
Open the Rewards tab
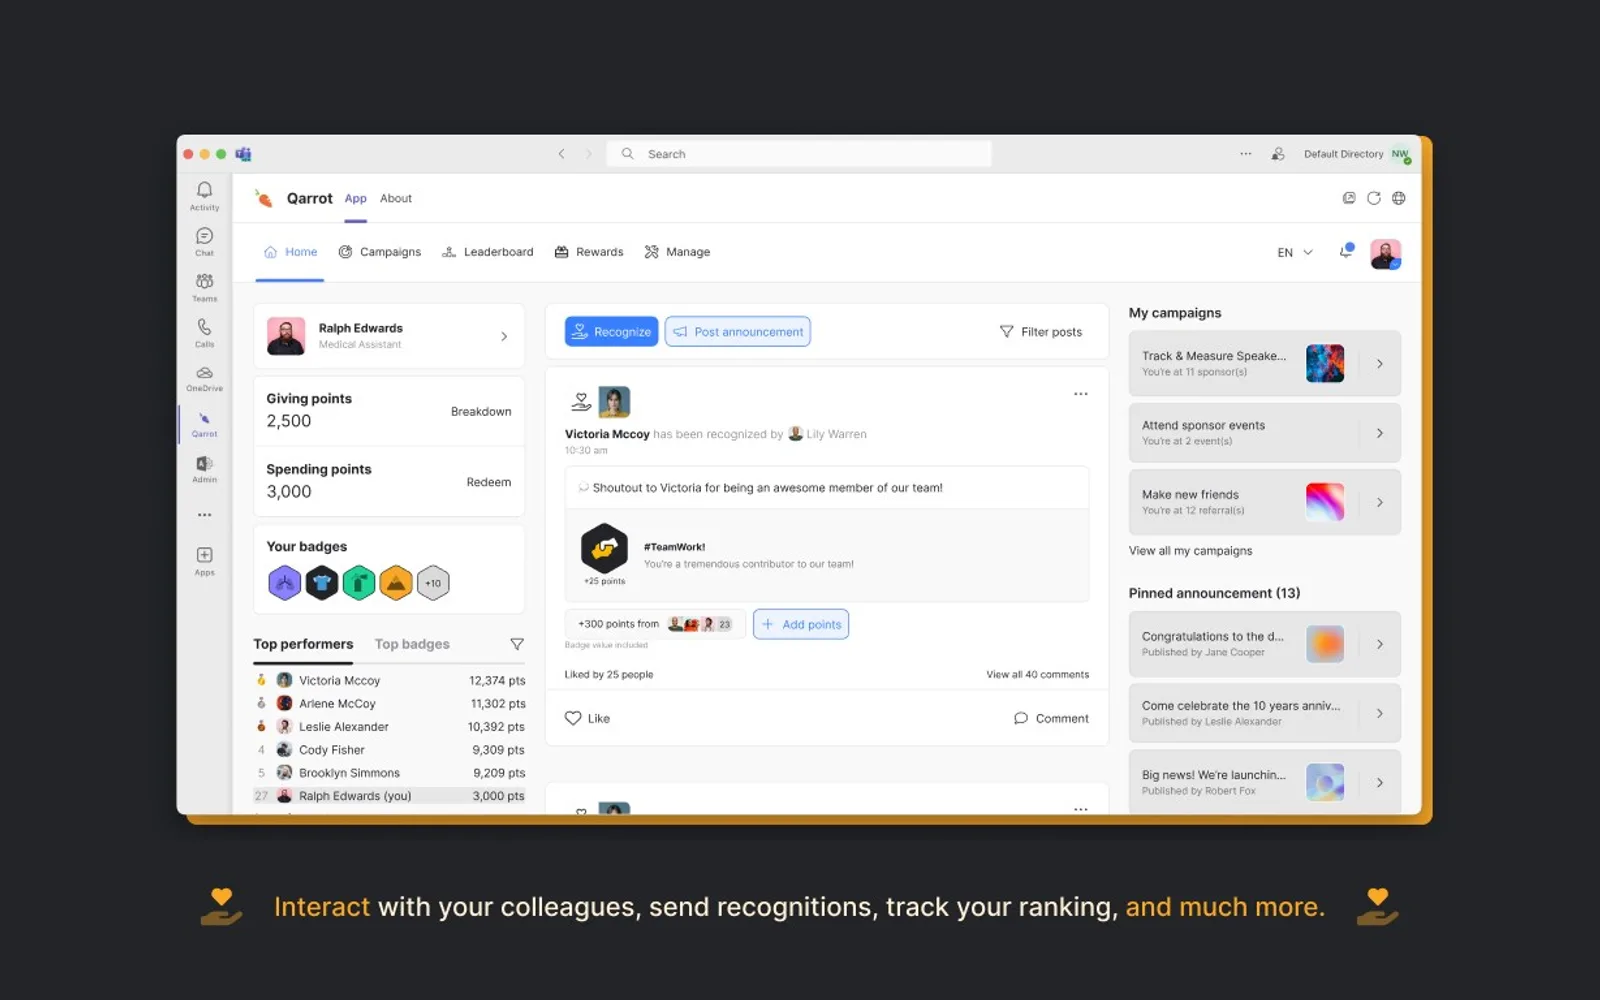[589, 252]
